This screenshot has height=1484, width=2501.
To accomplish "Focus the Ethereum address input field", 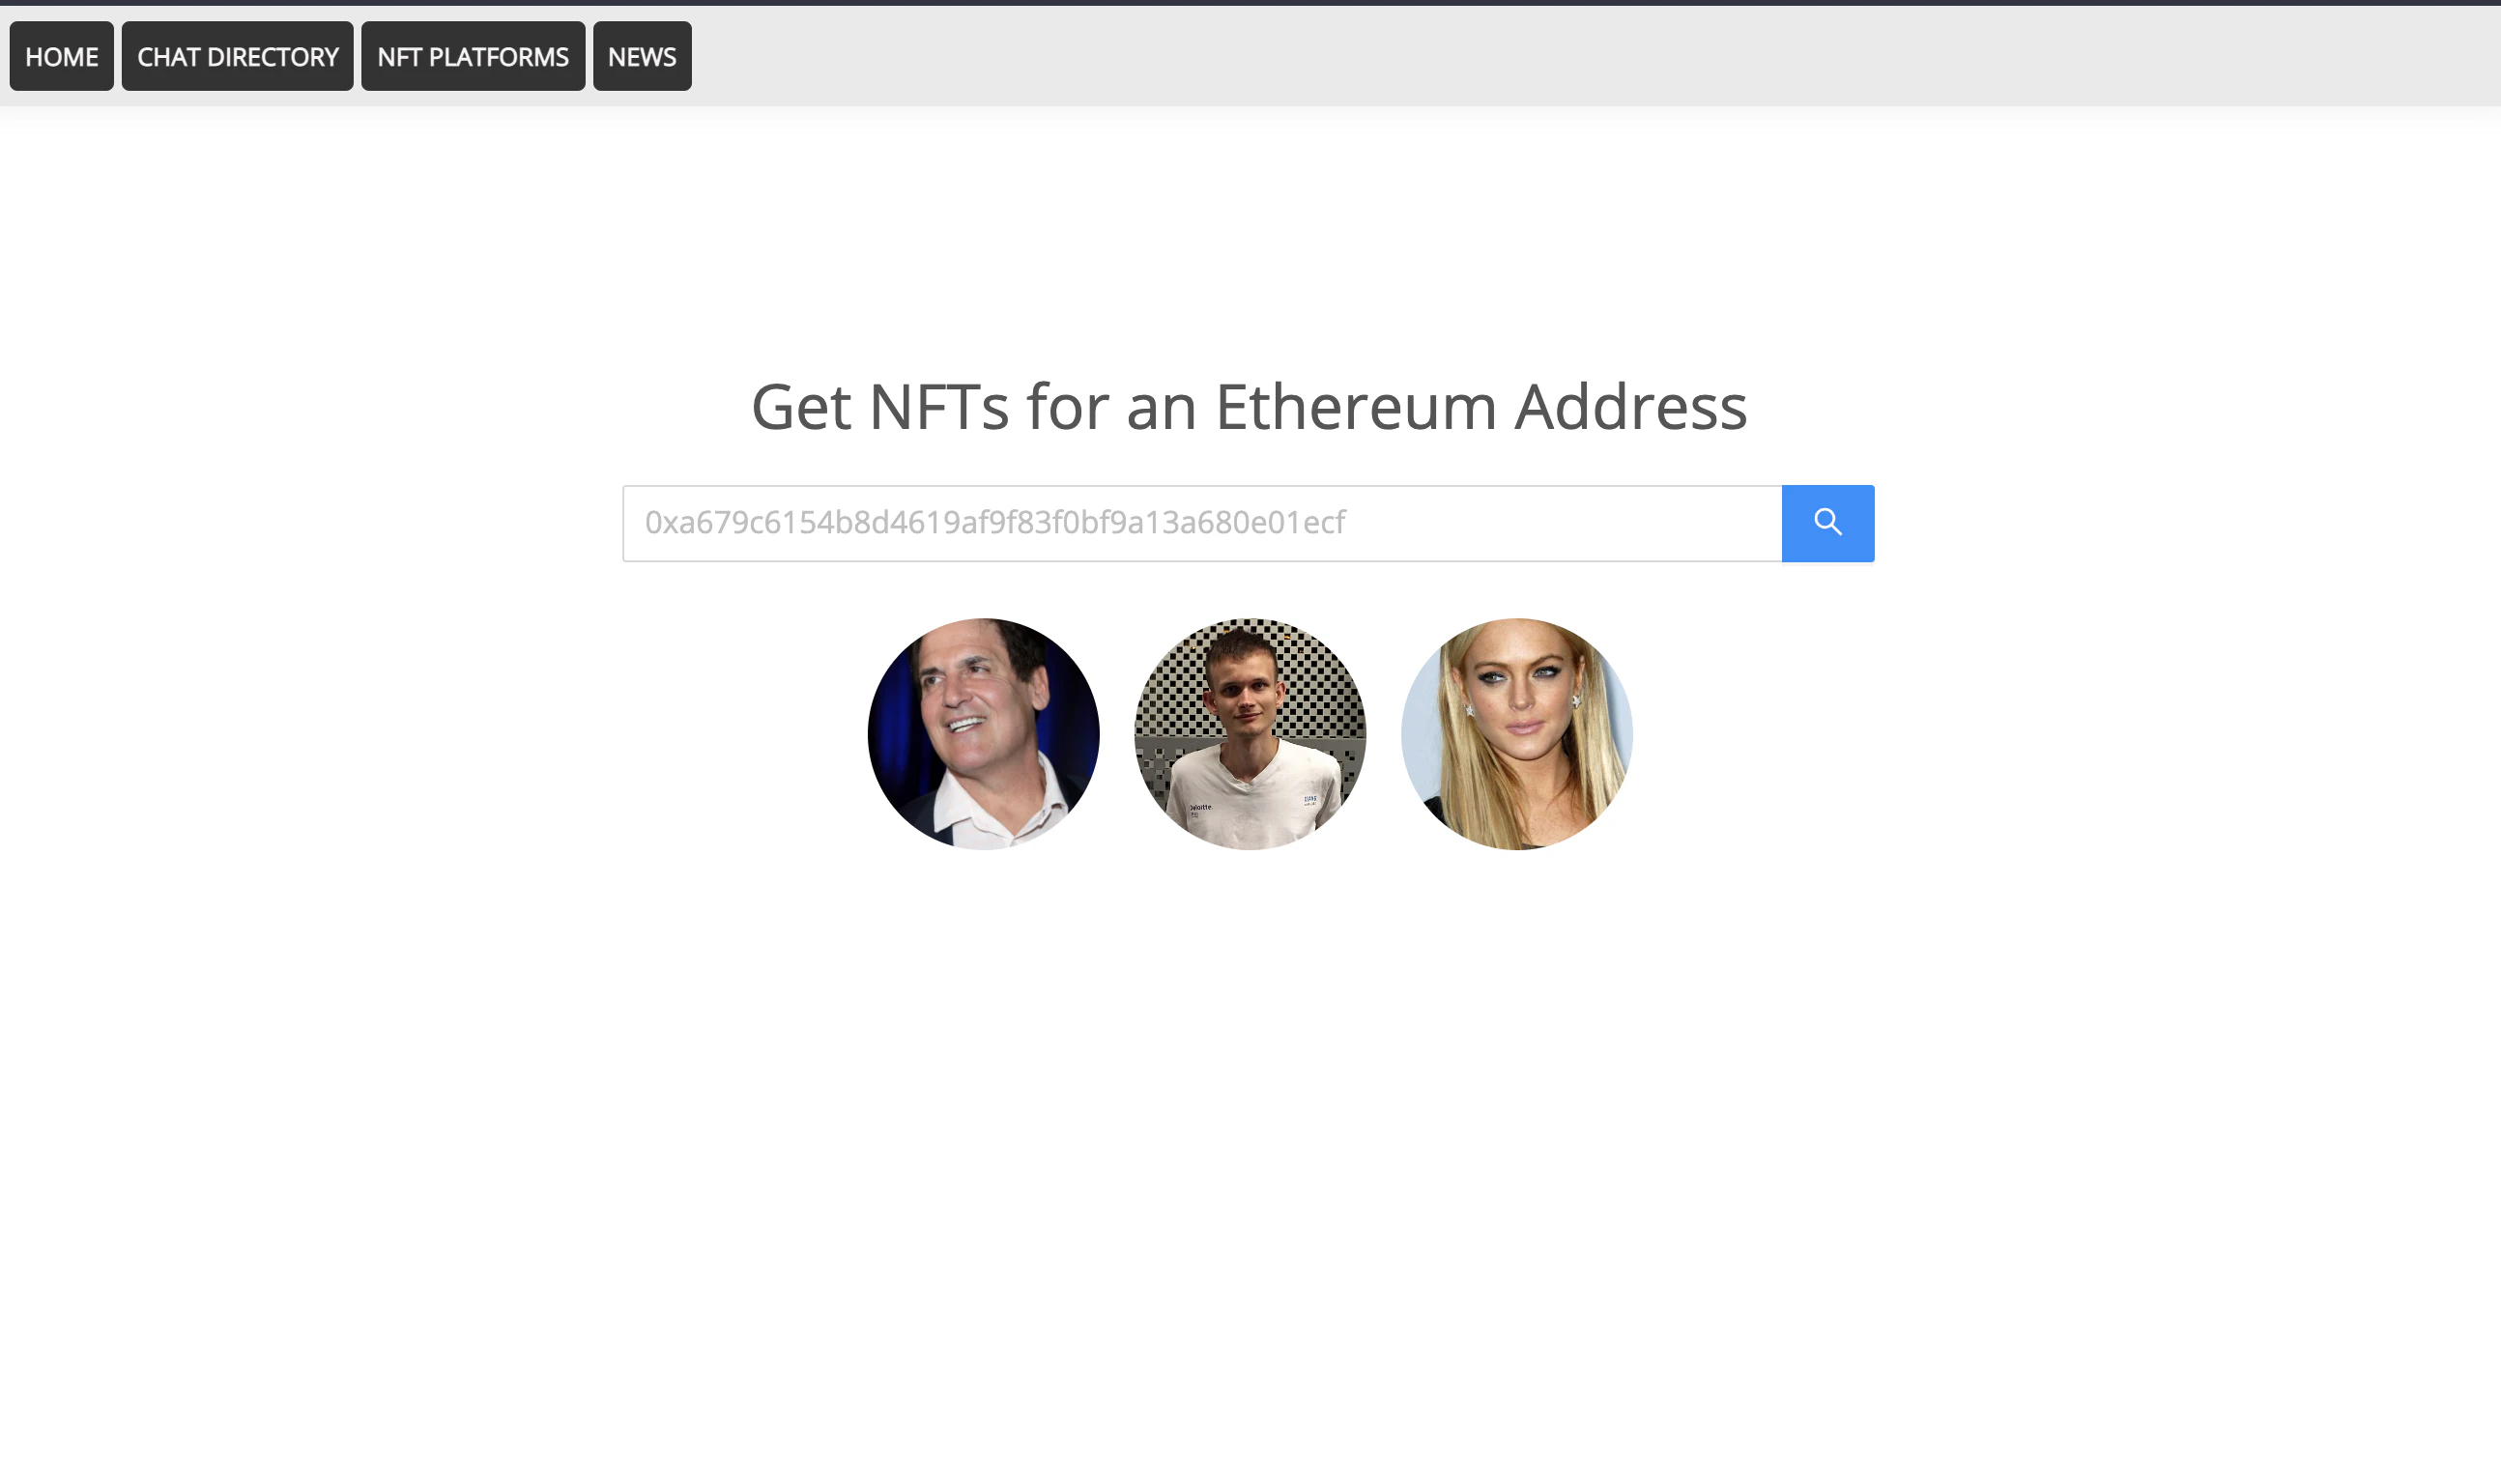I will coord(1202,523).
